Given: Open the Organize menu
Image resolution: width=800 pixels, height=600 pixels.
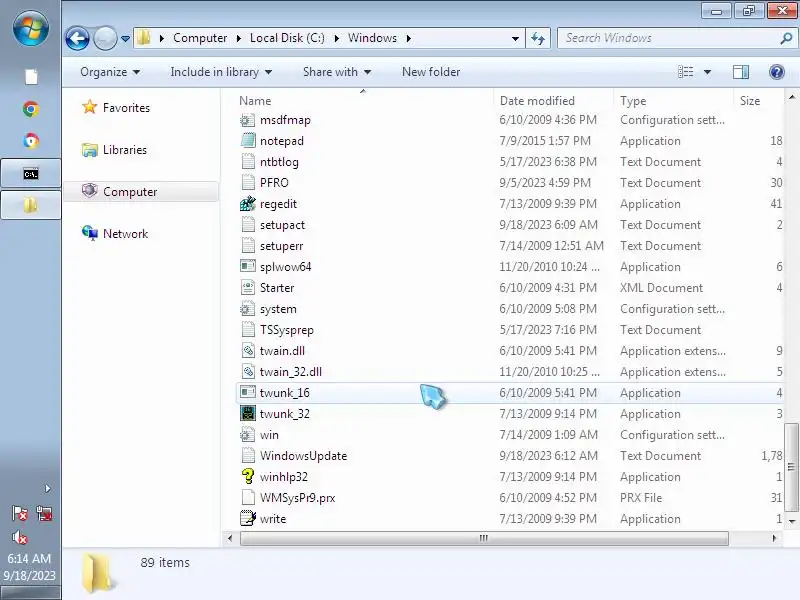Looking at the screenshot, I should [110, 72].
